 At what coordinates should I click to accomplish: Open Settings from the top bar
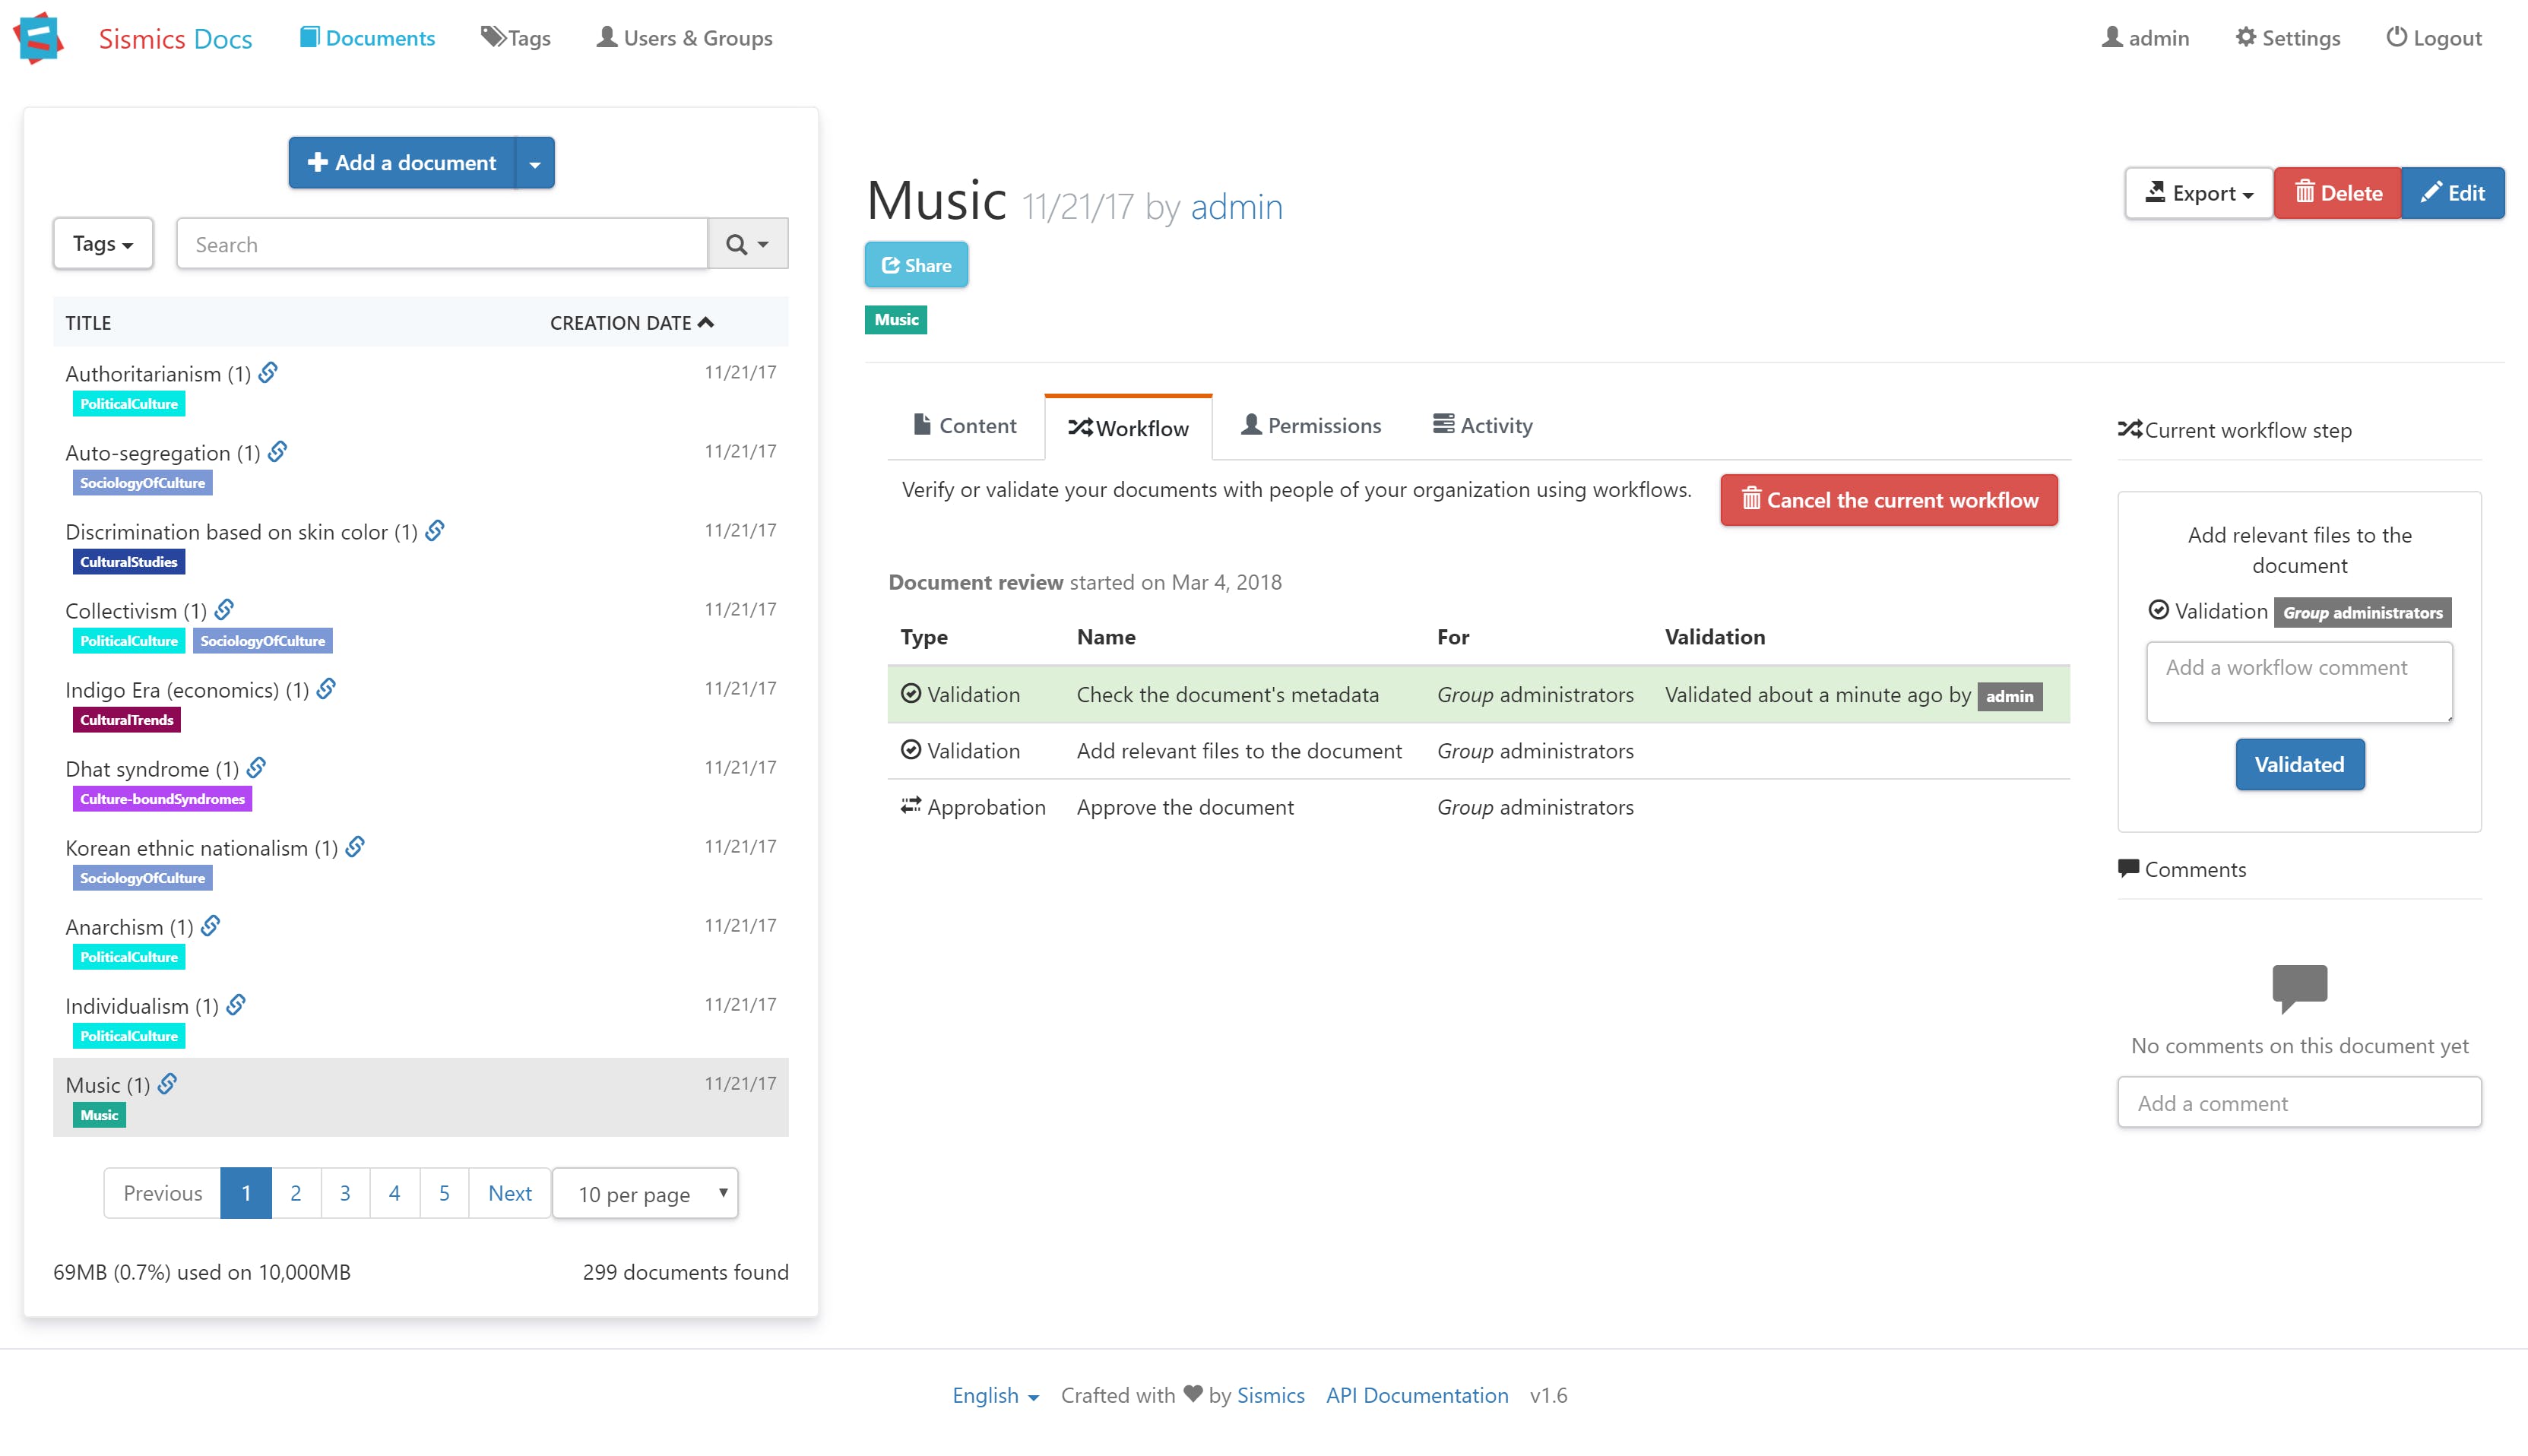(x=2288, y=38)
